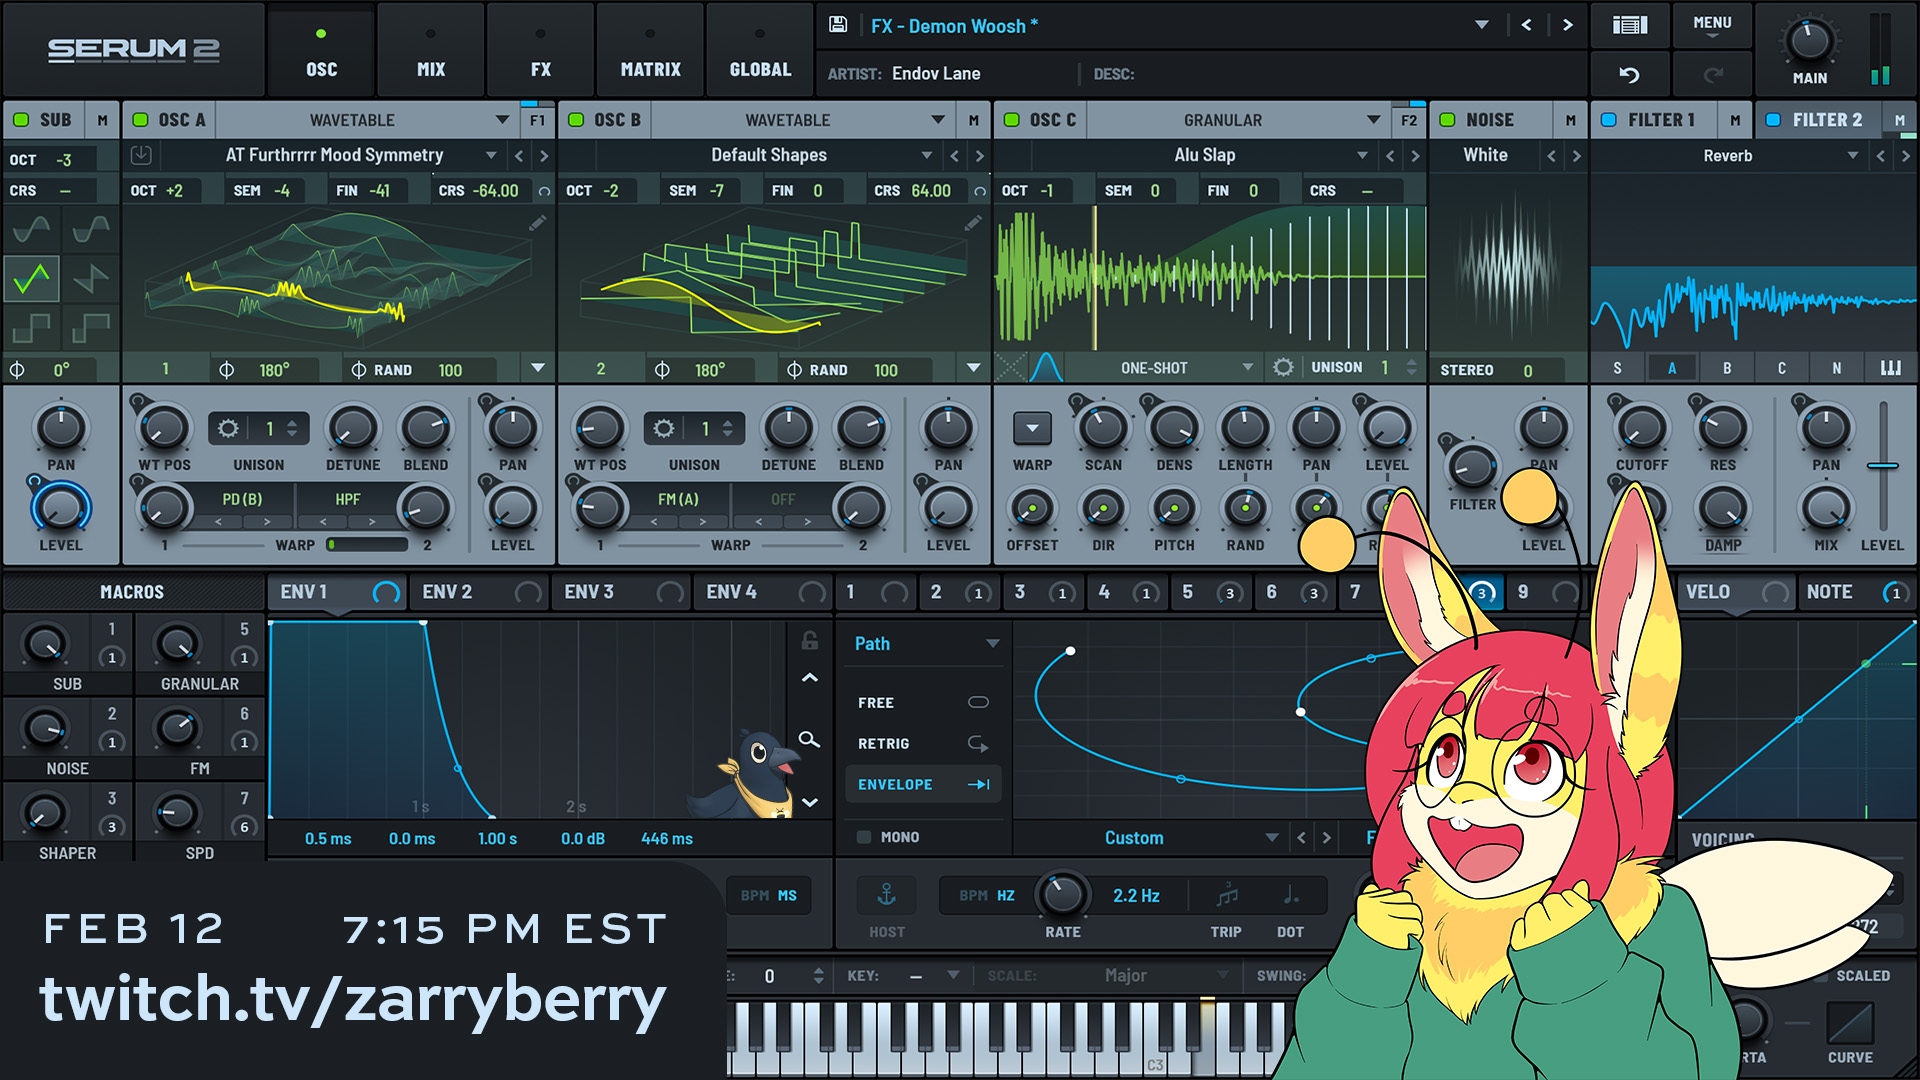Load the next preset arrow

(x=1567, y=25)
